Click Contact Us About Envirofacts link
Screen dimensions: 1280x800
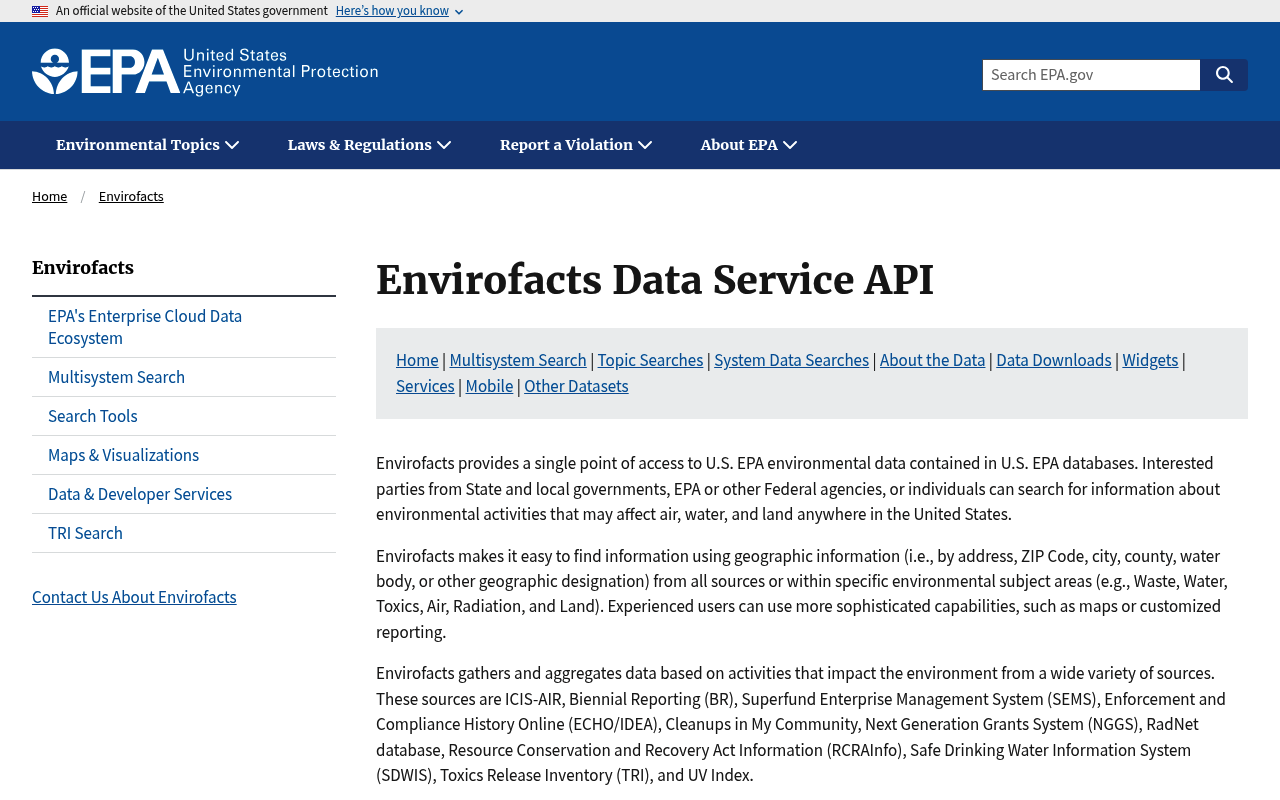point(134,597)
